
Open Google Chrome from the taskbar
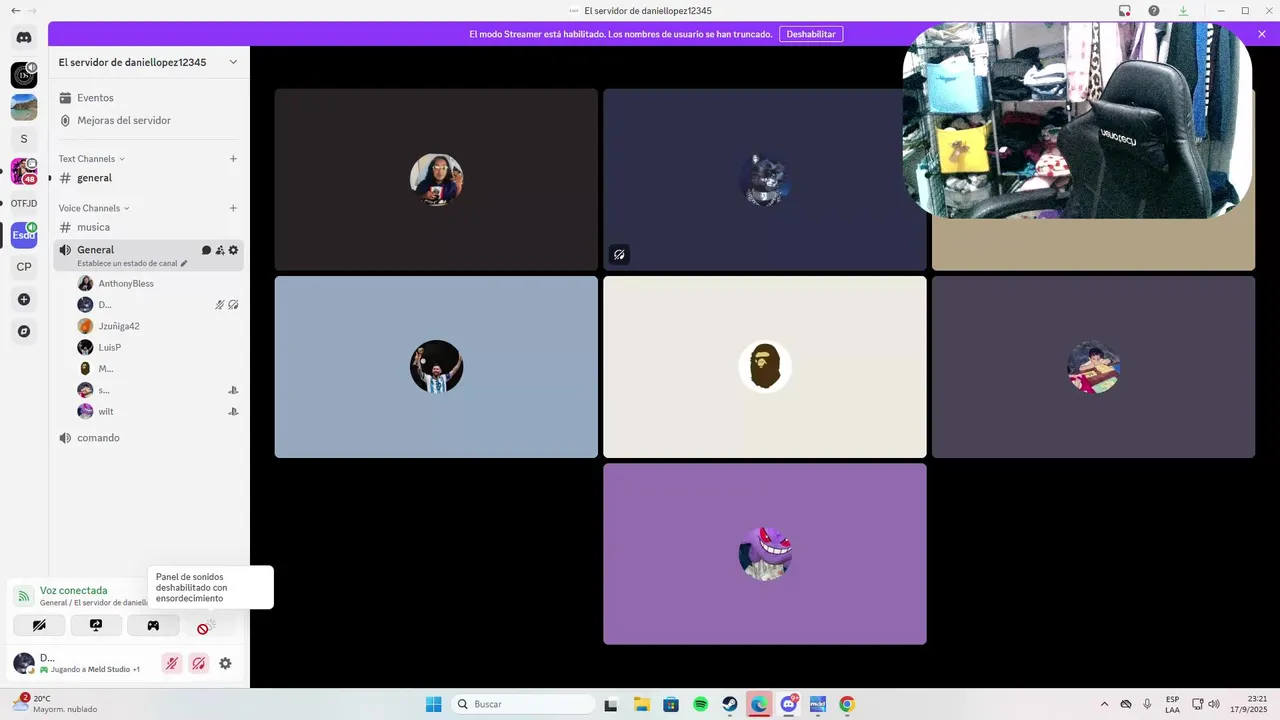point(847,704)
